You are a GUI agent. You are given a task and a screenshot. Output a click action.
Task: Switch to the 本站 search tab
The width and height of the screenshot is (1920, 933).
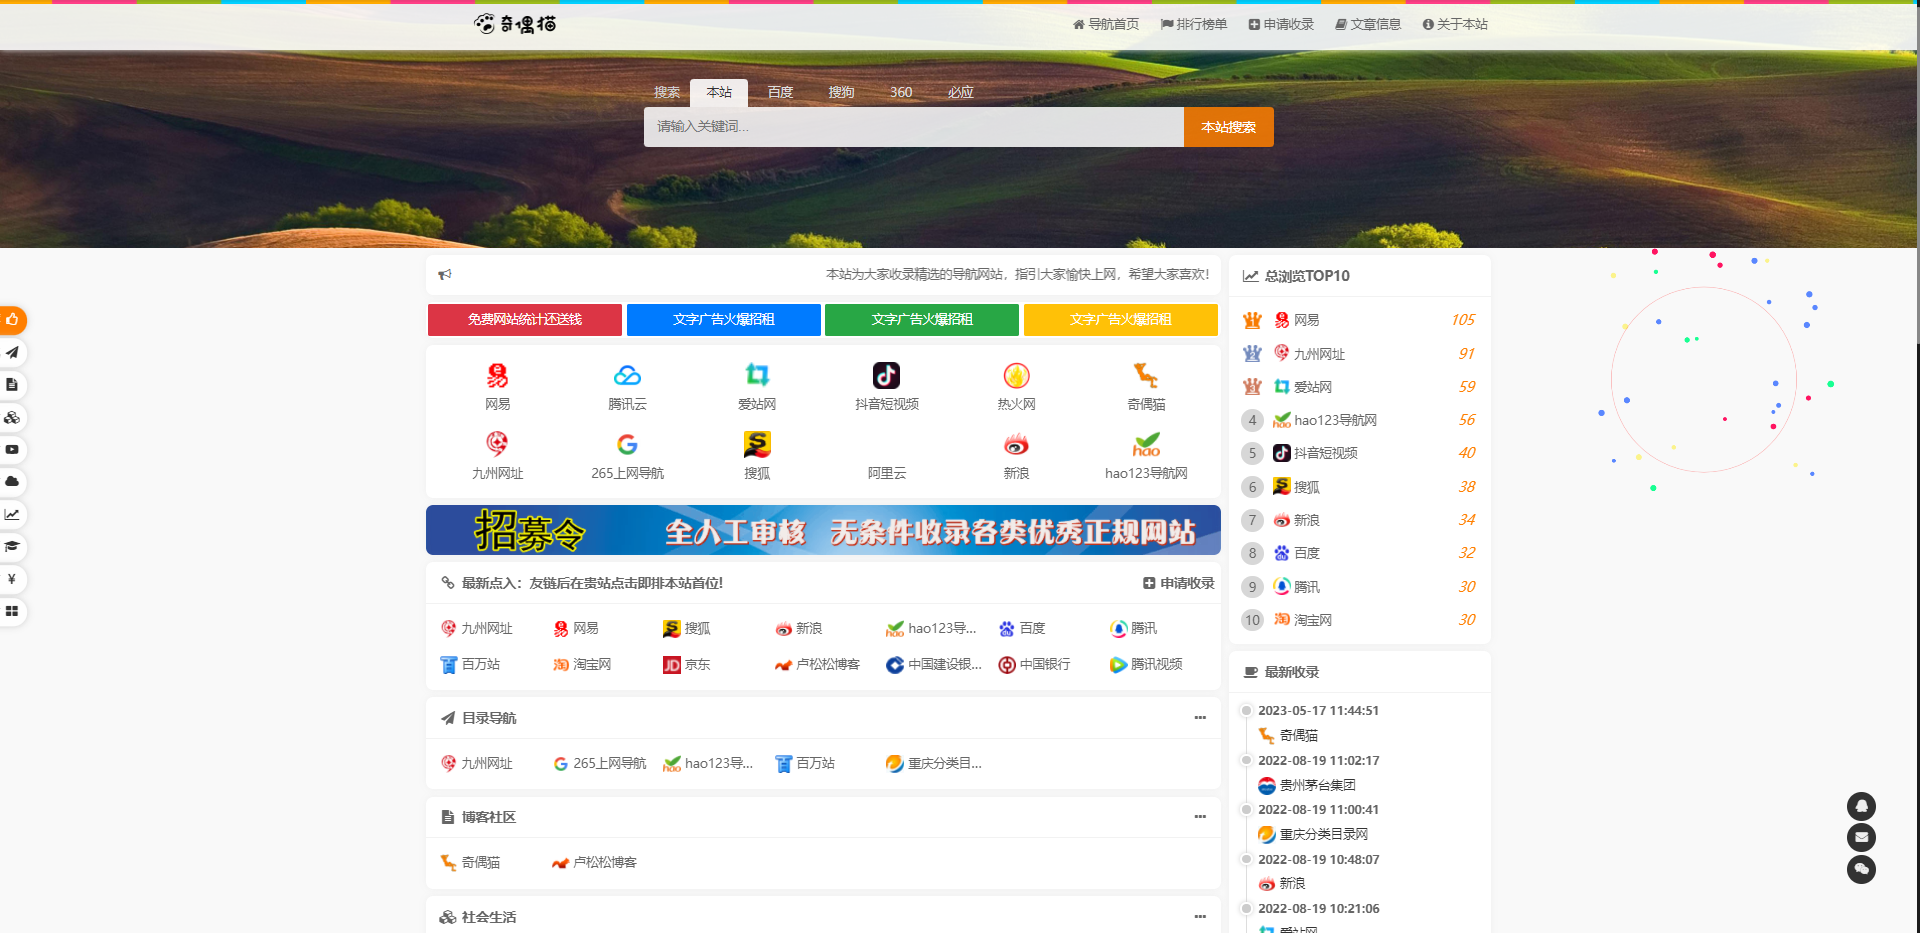719,92
